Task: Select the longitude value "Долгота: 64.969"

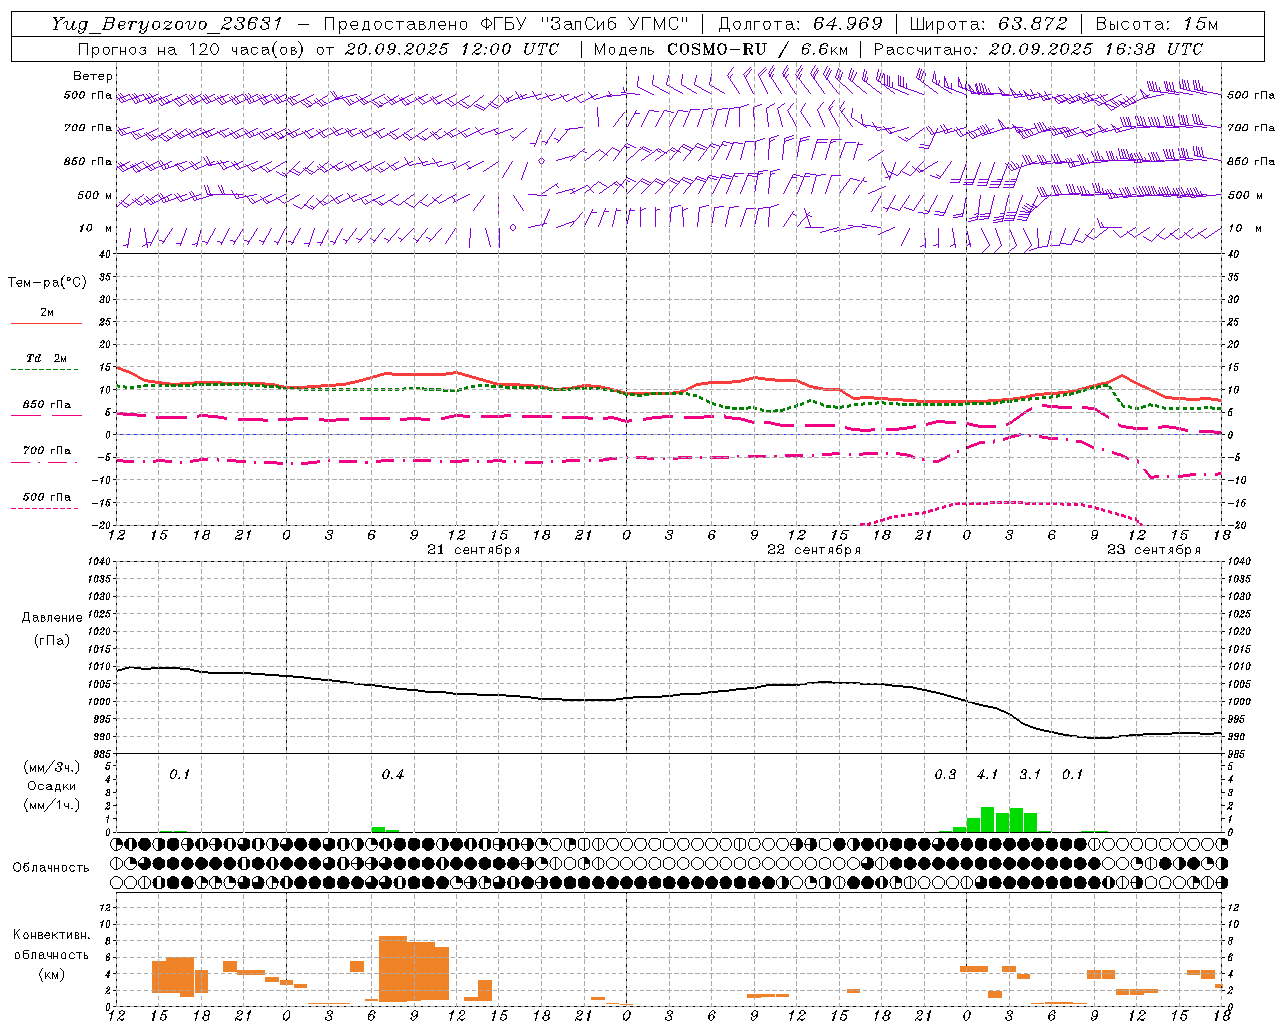Action: 800,24
